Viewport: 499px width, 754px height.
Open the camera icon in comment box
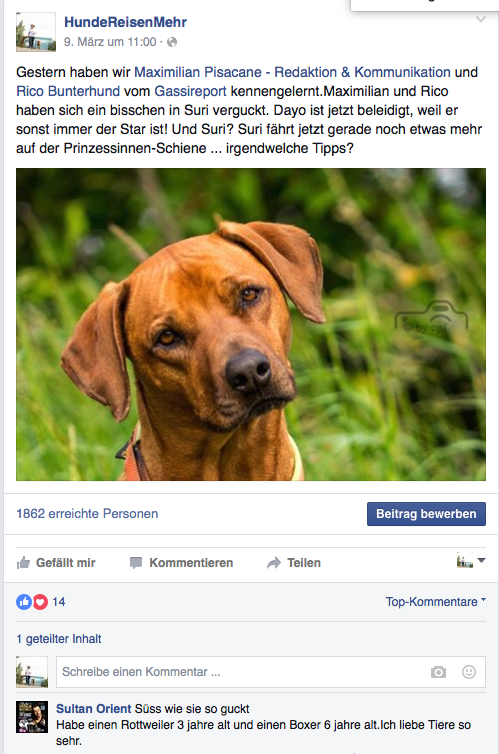pos(438,672)
